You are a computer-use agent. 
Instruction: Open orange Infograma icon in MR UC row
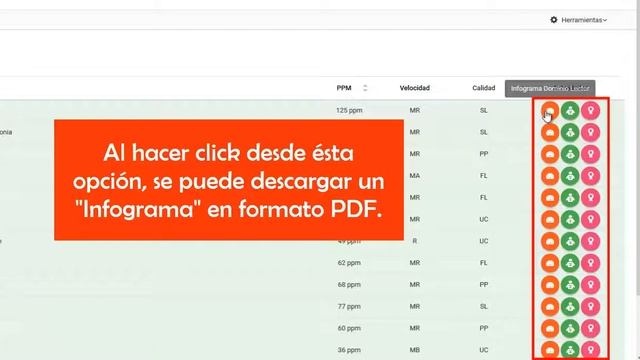pos(550,220)
